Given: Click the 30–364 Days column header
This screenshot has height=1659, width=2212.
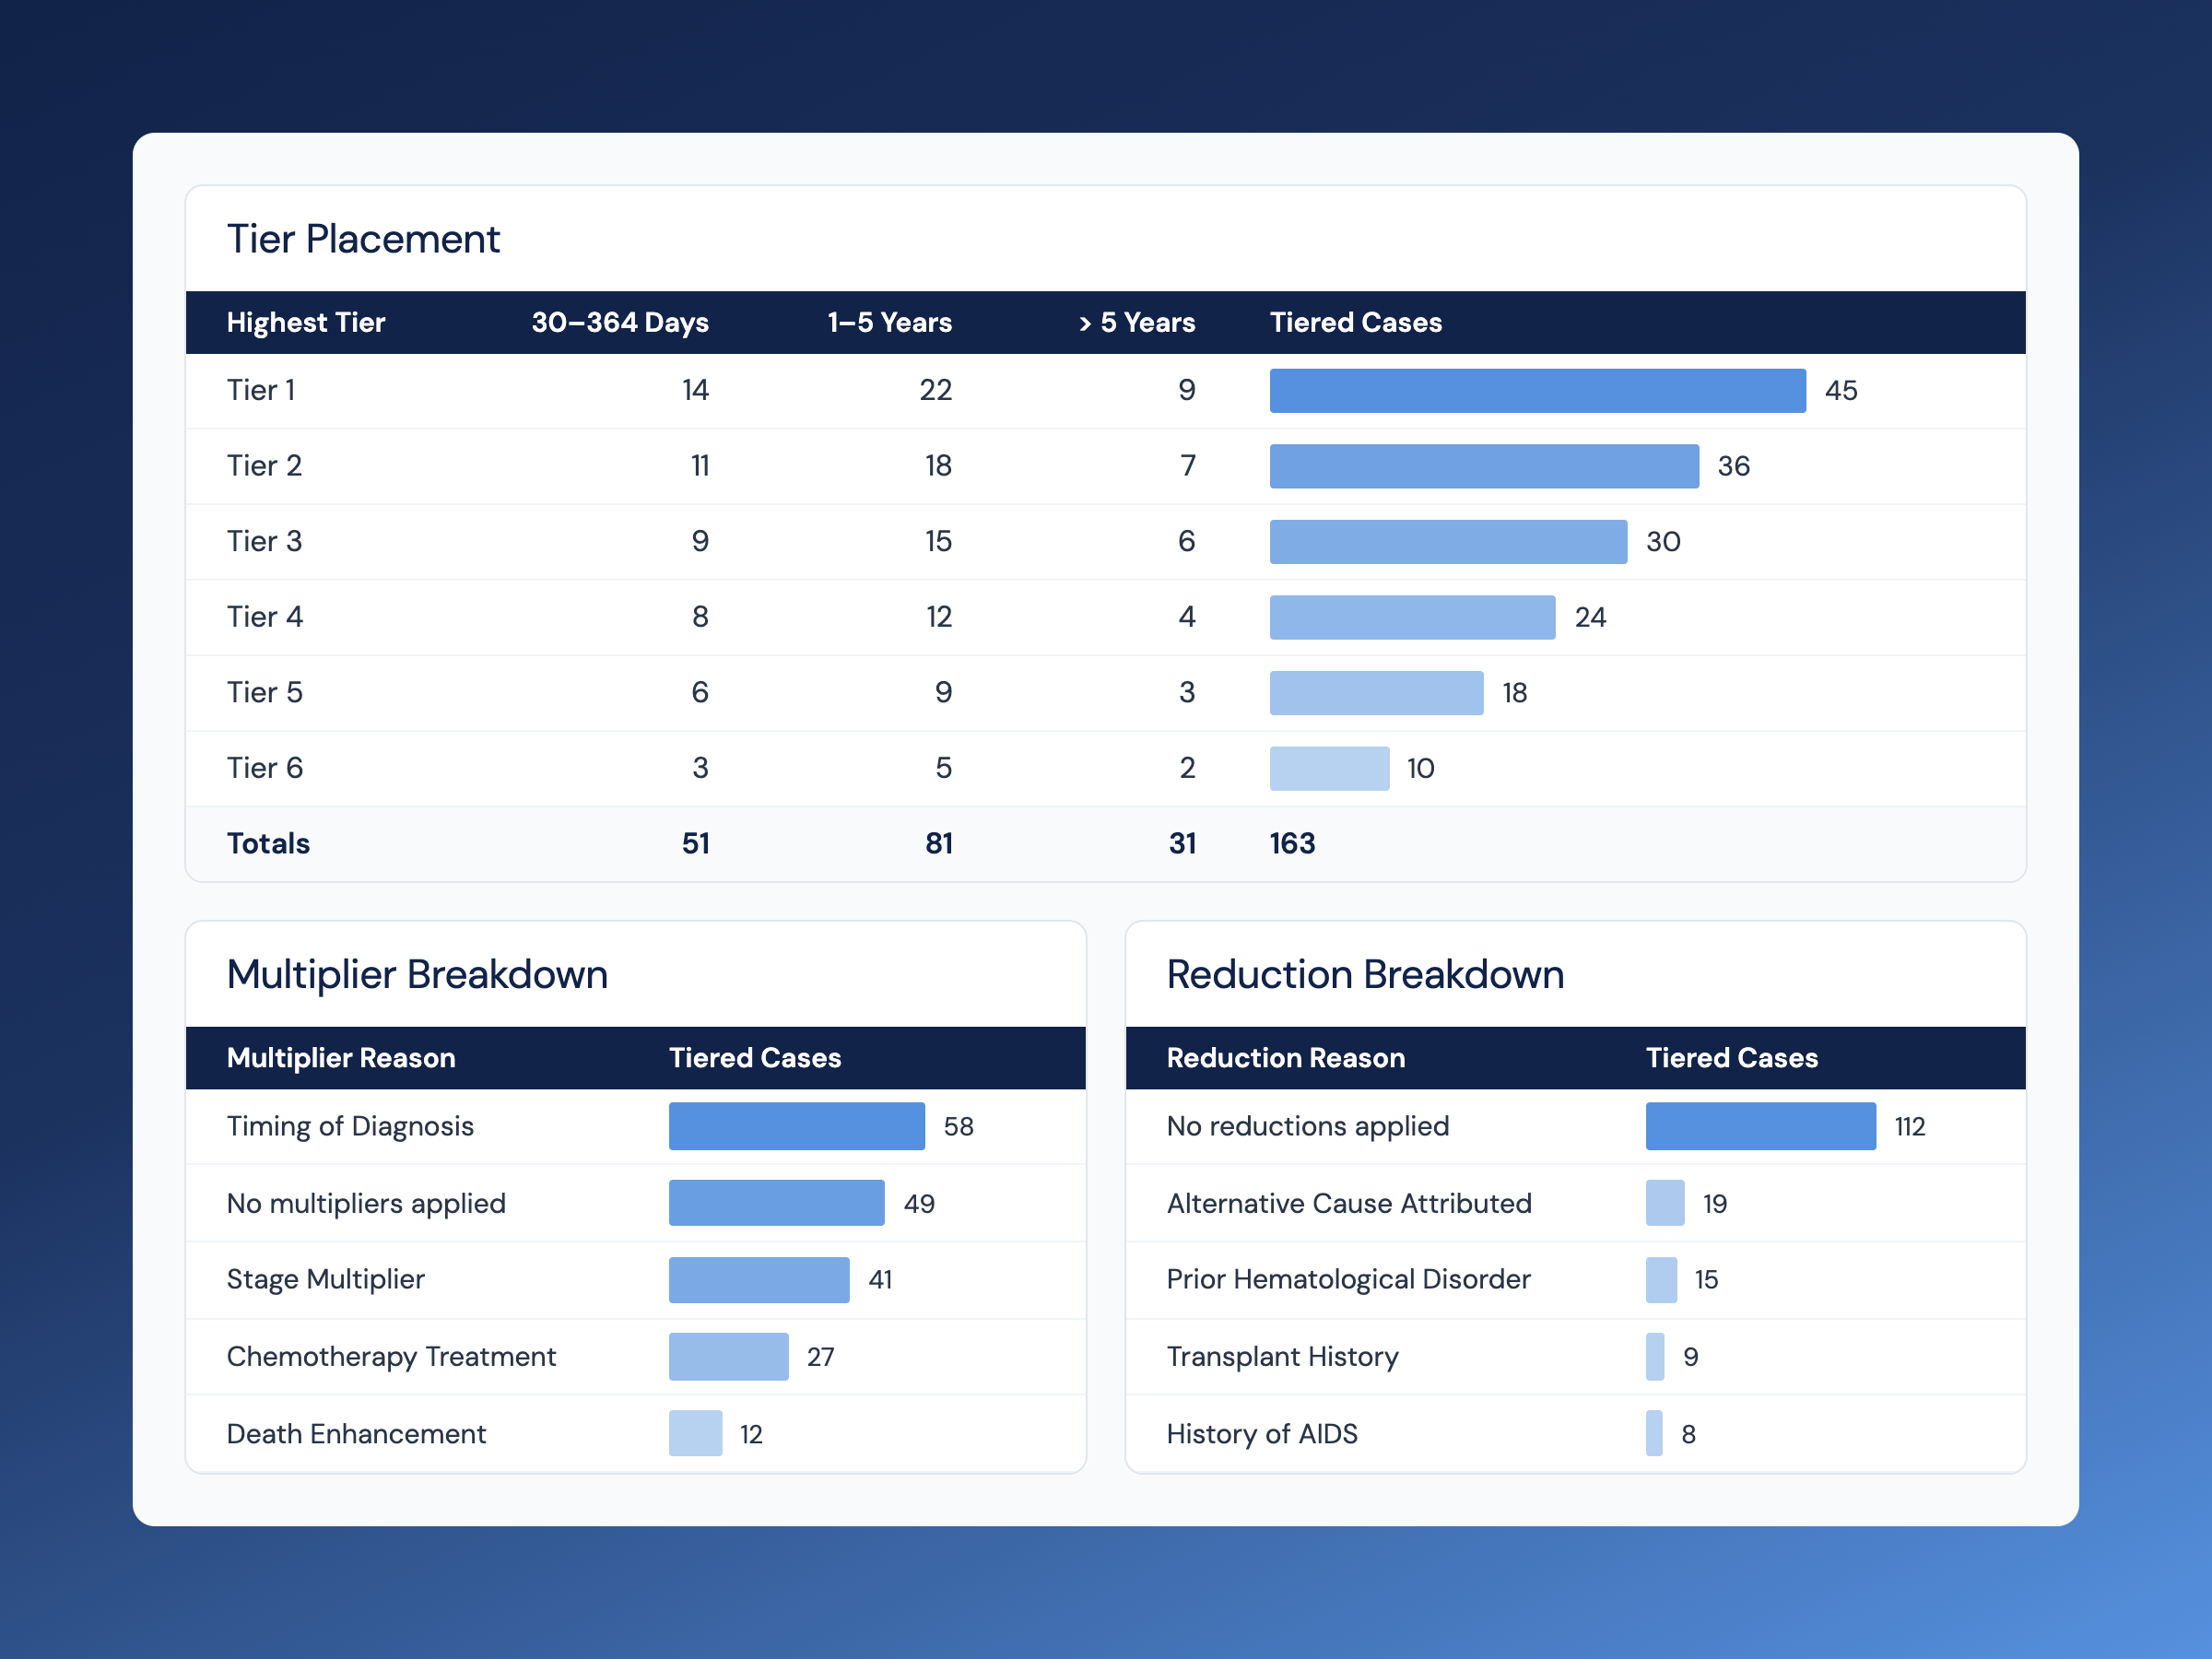Looking at the screenshot, I should [x=620, y=322].
